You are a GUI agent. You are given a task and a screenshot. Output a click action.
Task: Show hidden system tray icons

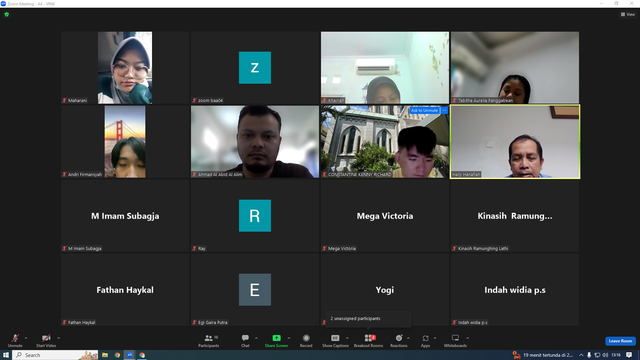pos(581,355)
